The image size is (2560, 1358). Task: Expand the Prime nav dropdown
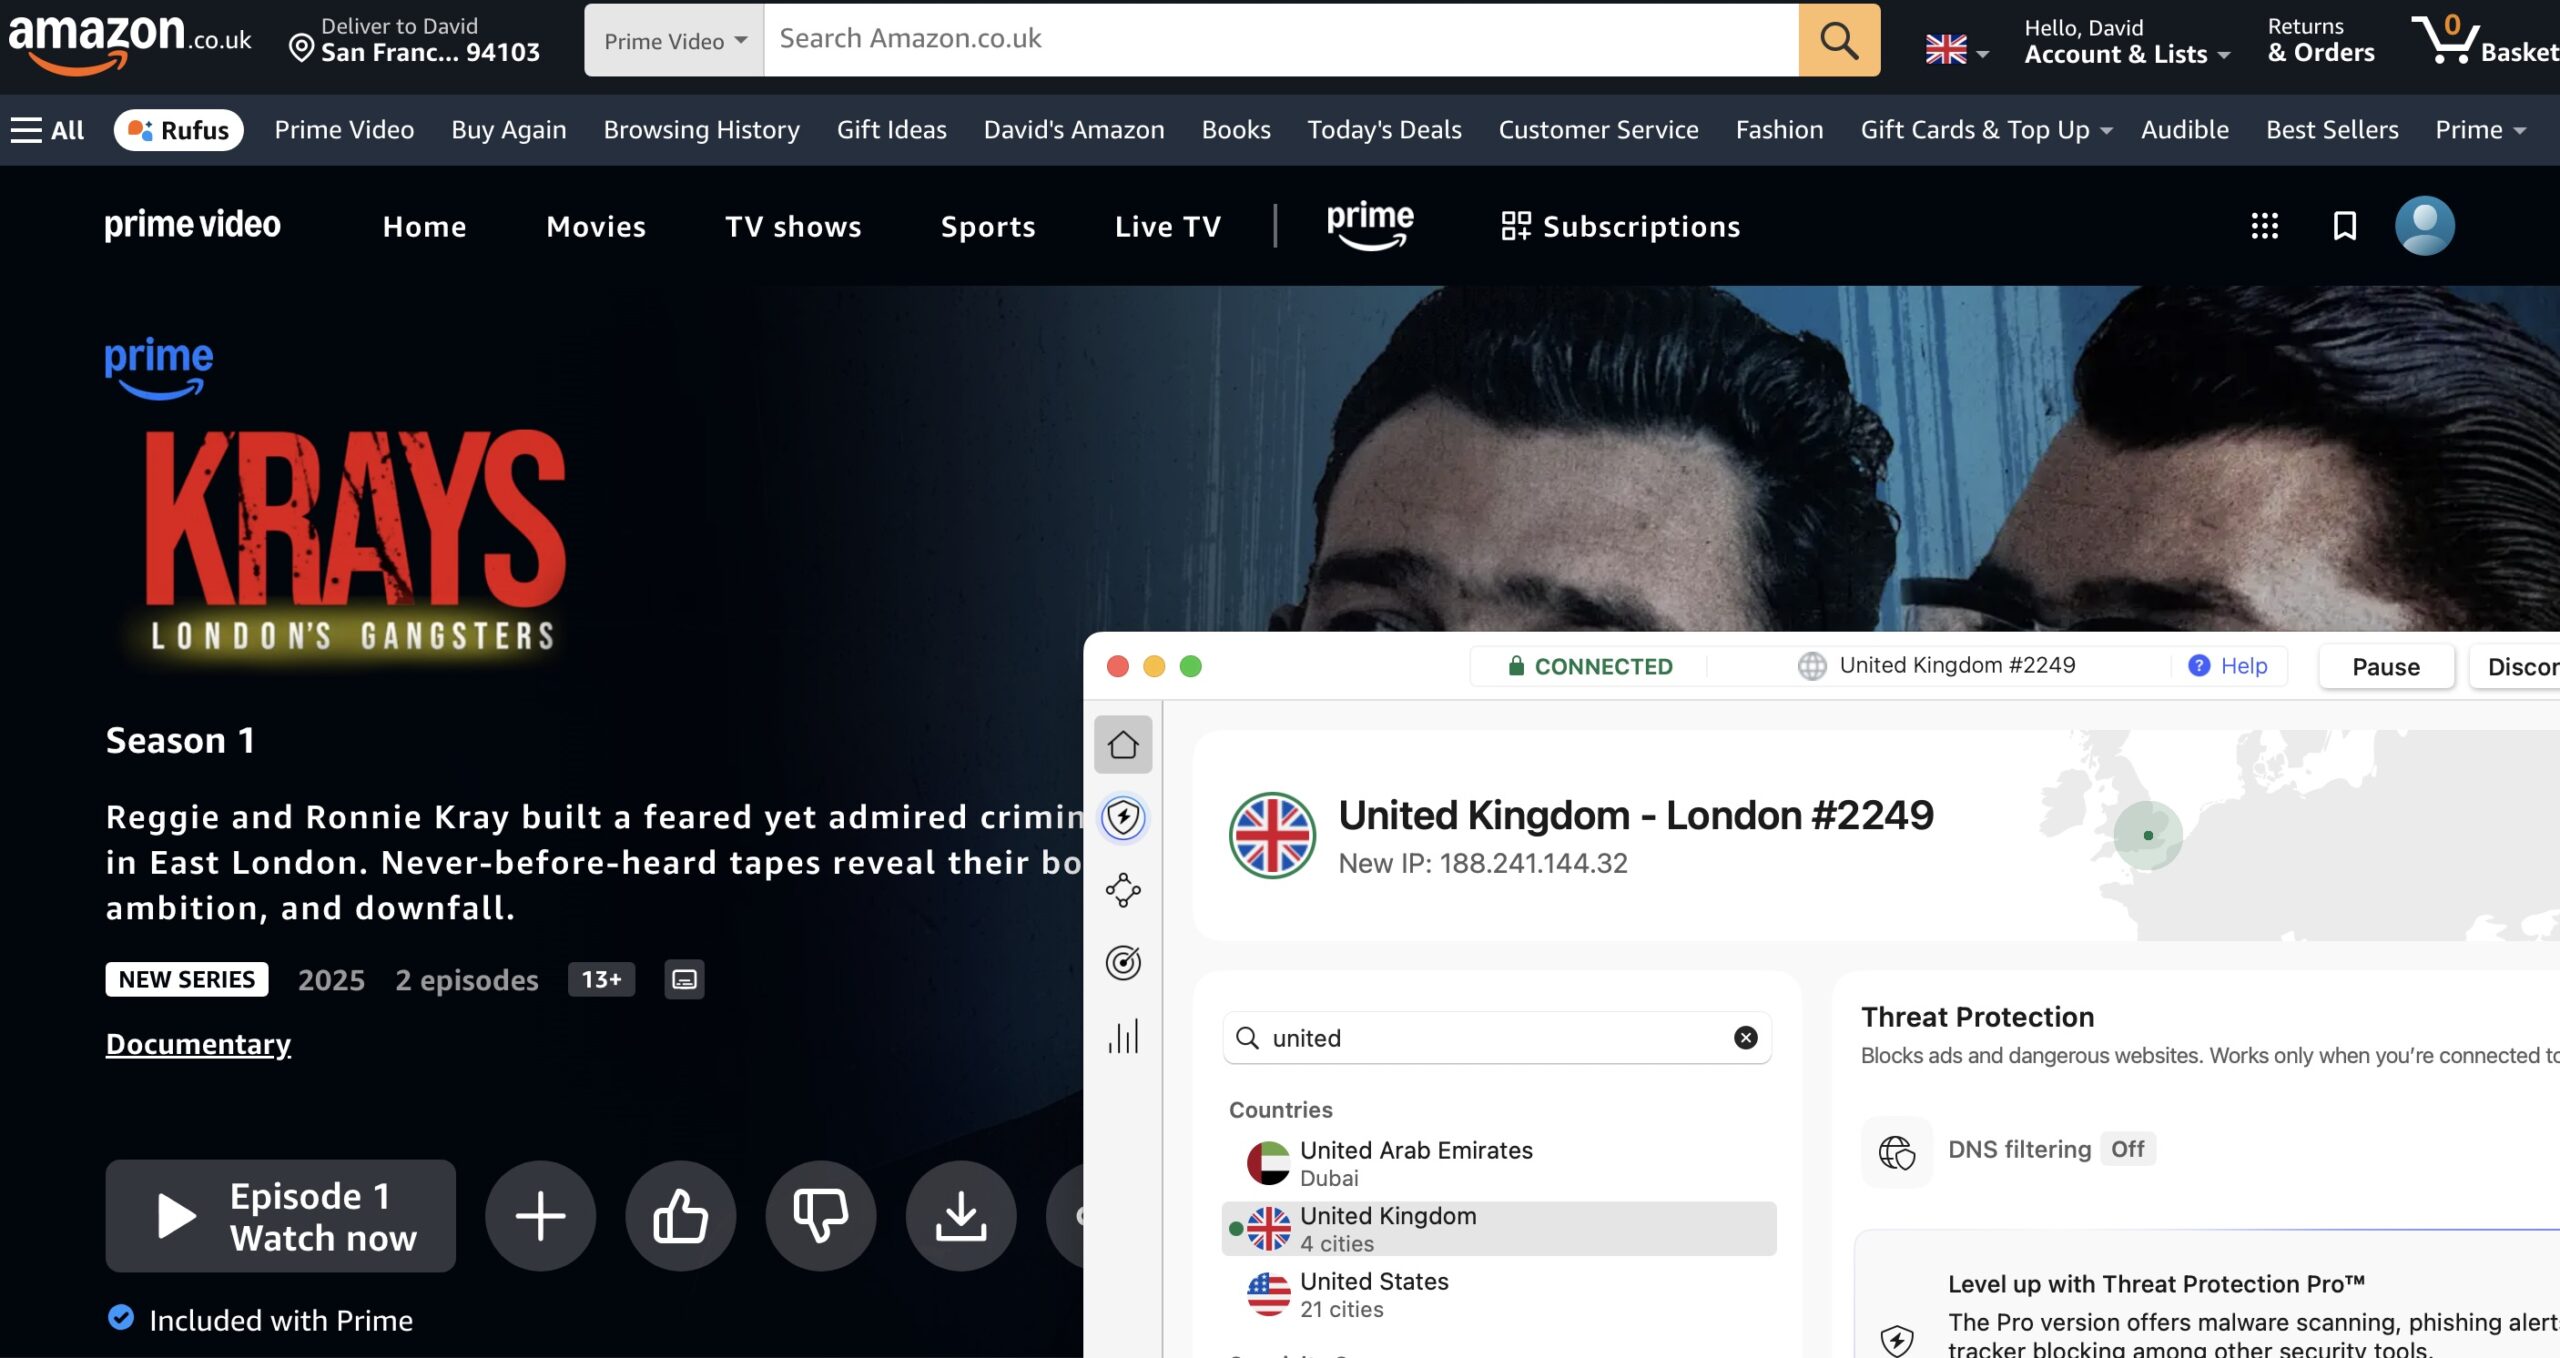[x=2480, y=130]
